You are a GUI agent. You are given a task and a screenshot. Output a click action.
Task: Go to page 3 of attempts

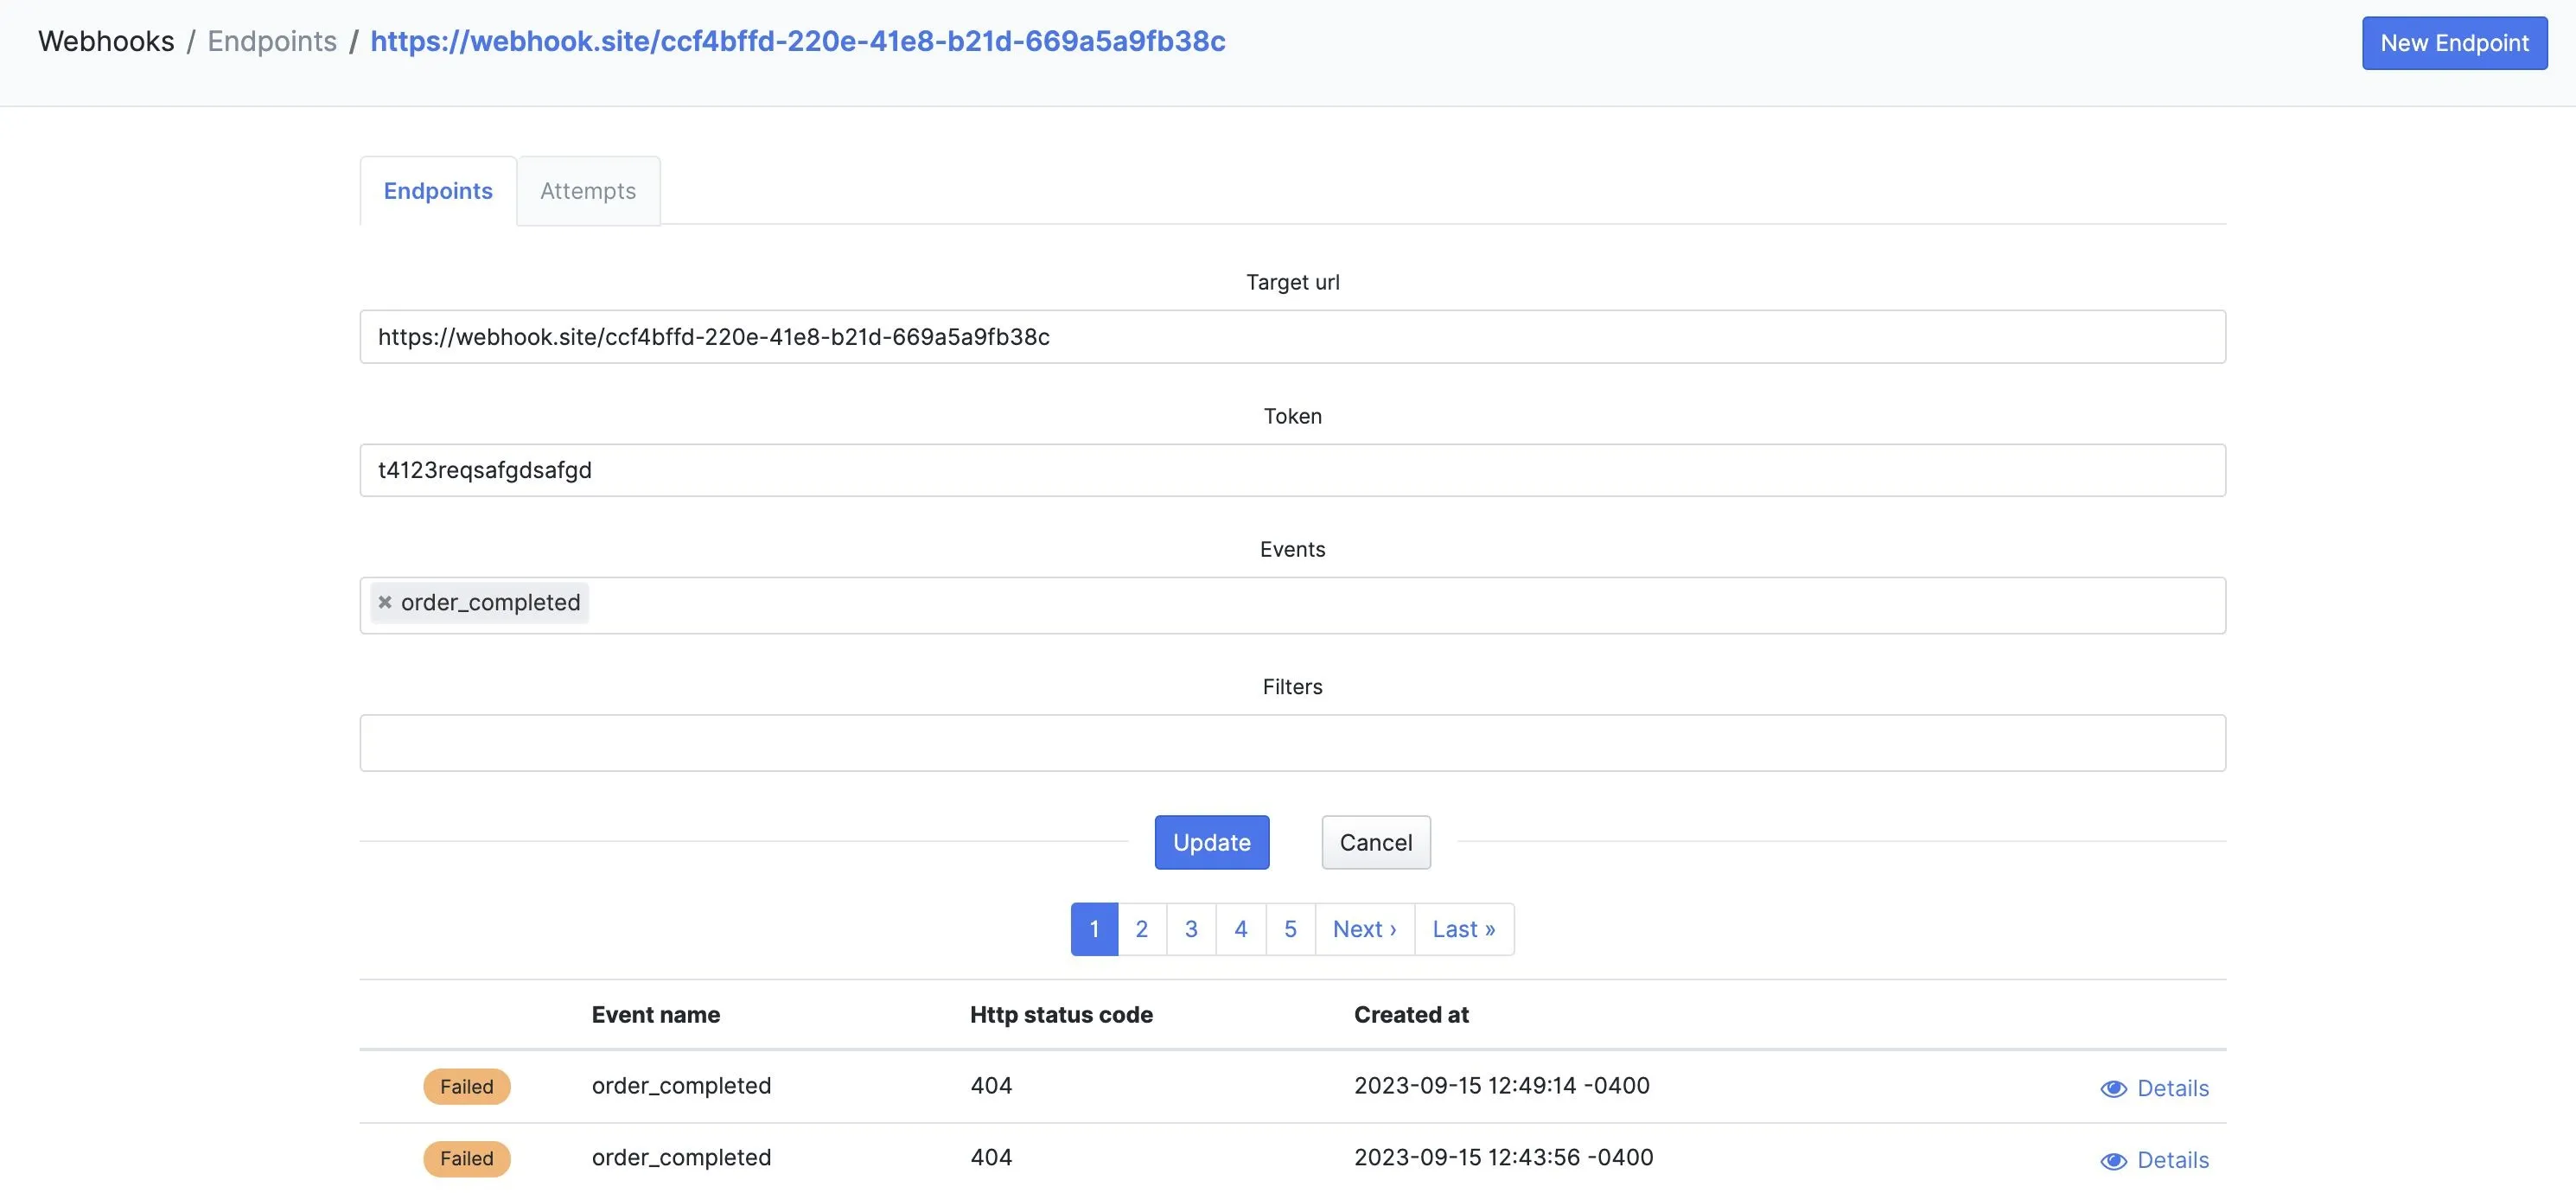pos(1191,929)
